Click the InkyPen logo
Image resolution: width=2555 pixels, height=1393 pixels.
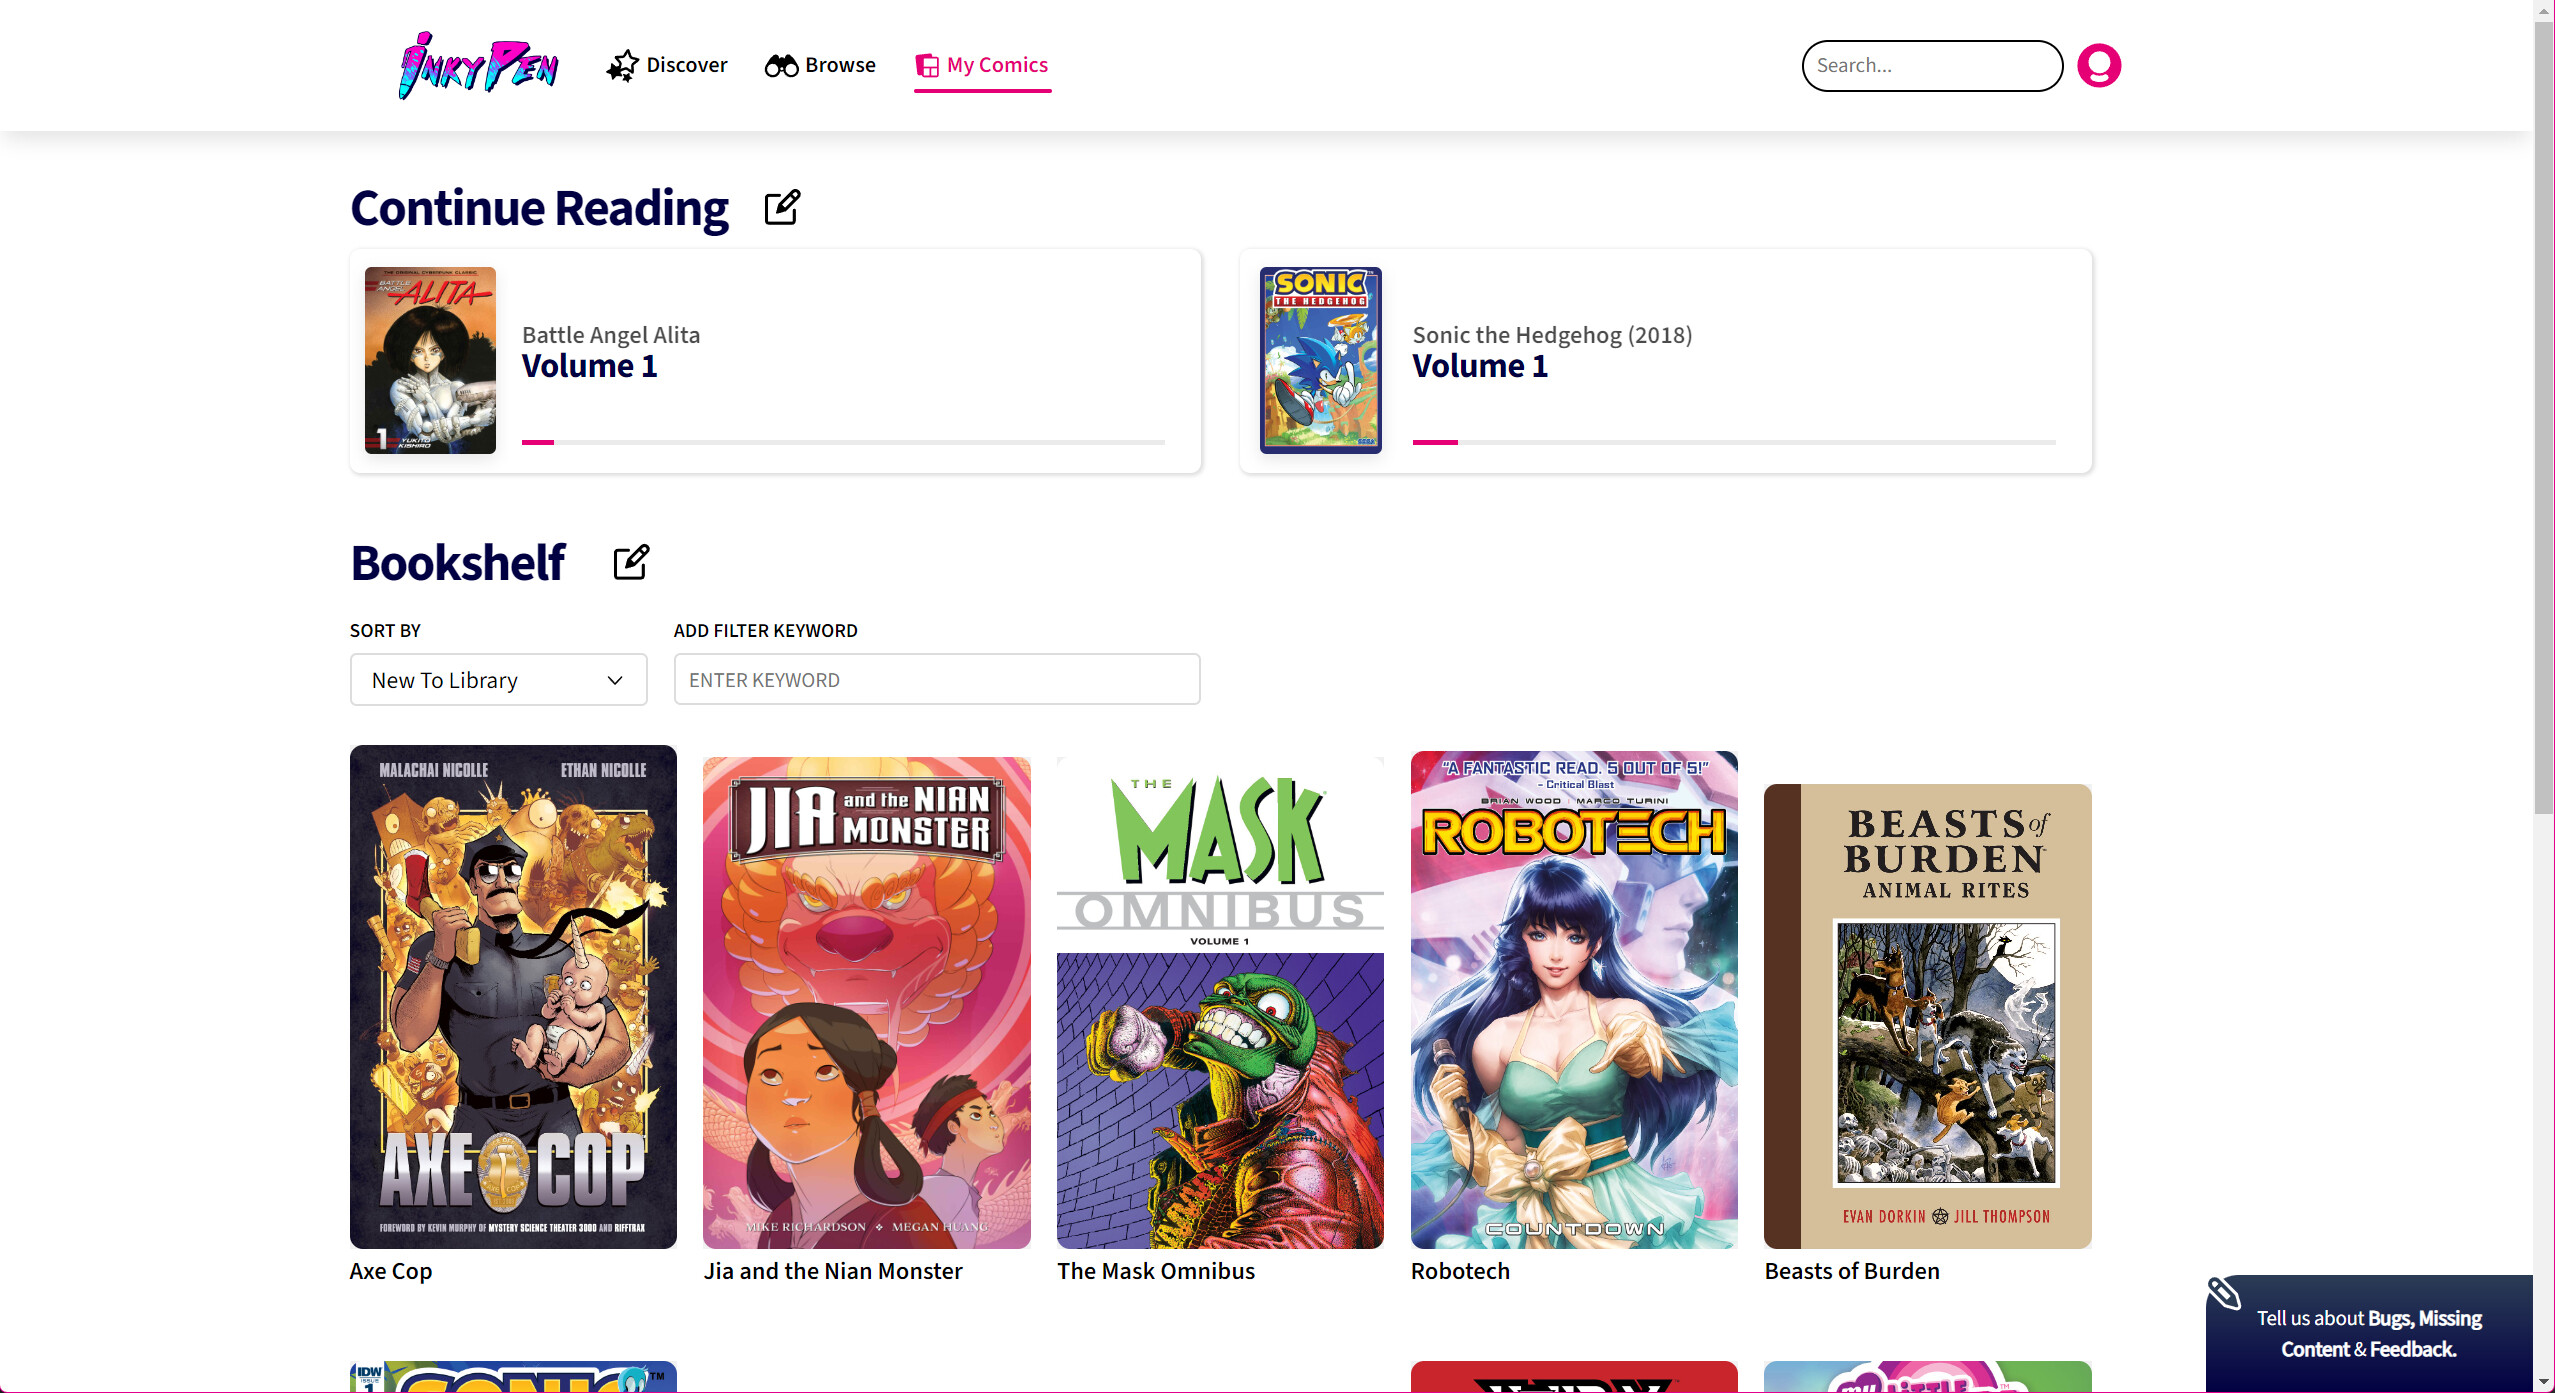[x=478, y=65]
